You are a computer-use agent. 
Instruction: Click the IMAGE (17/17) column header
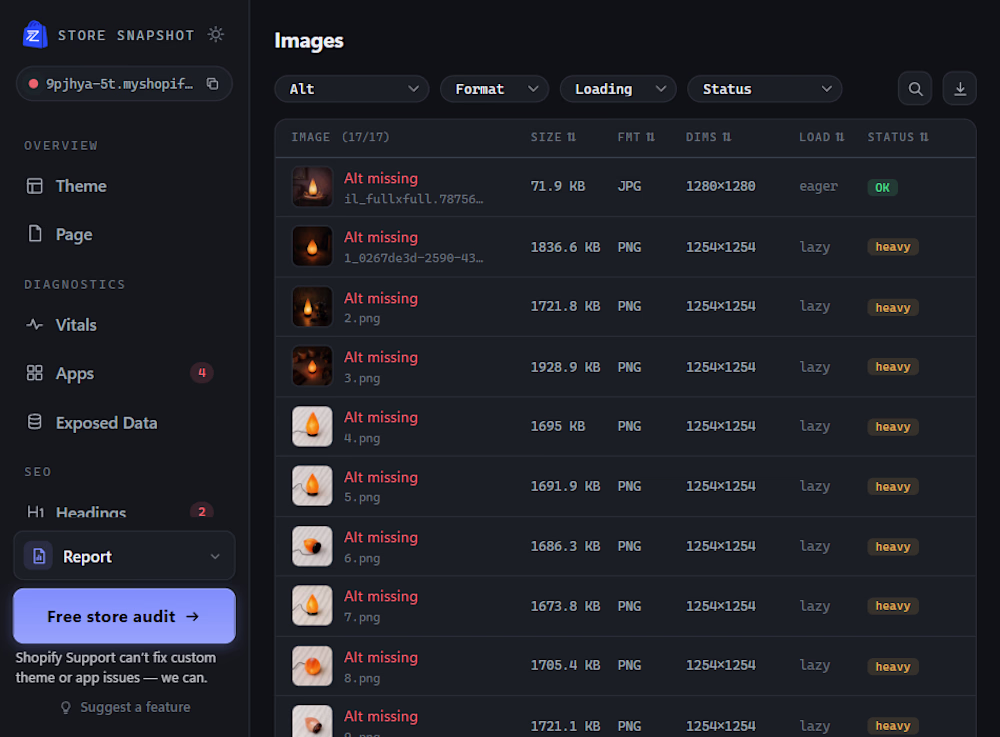click(x=340, y=137)
